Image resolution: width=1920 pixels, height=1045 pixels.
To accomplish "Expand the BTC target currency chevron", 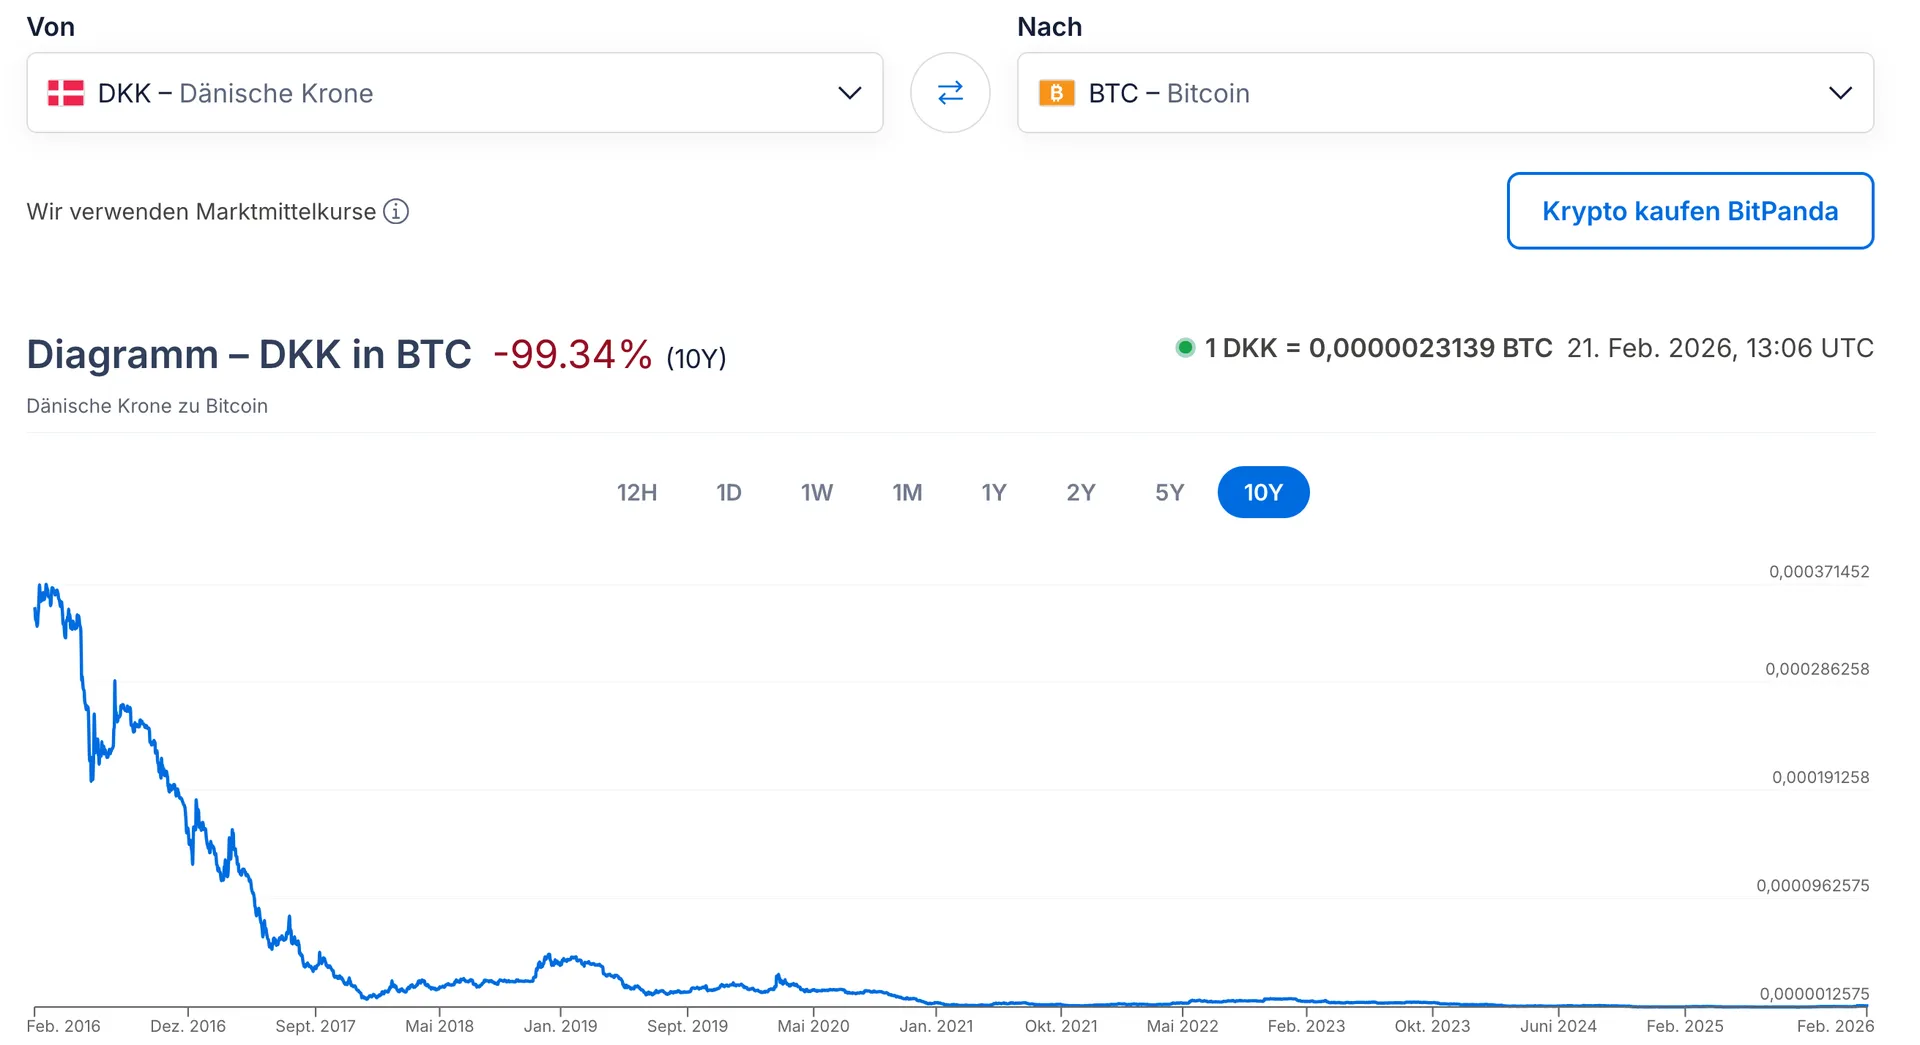I will (x=1840, y=93).
